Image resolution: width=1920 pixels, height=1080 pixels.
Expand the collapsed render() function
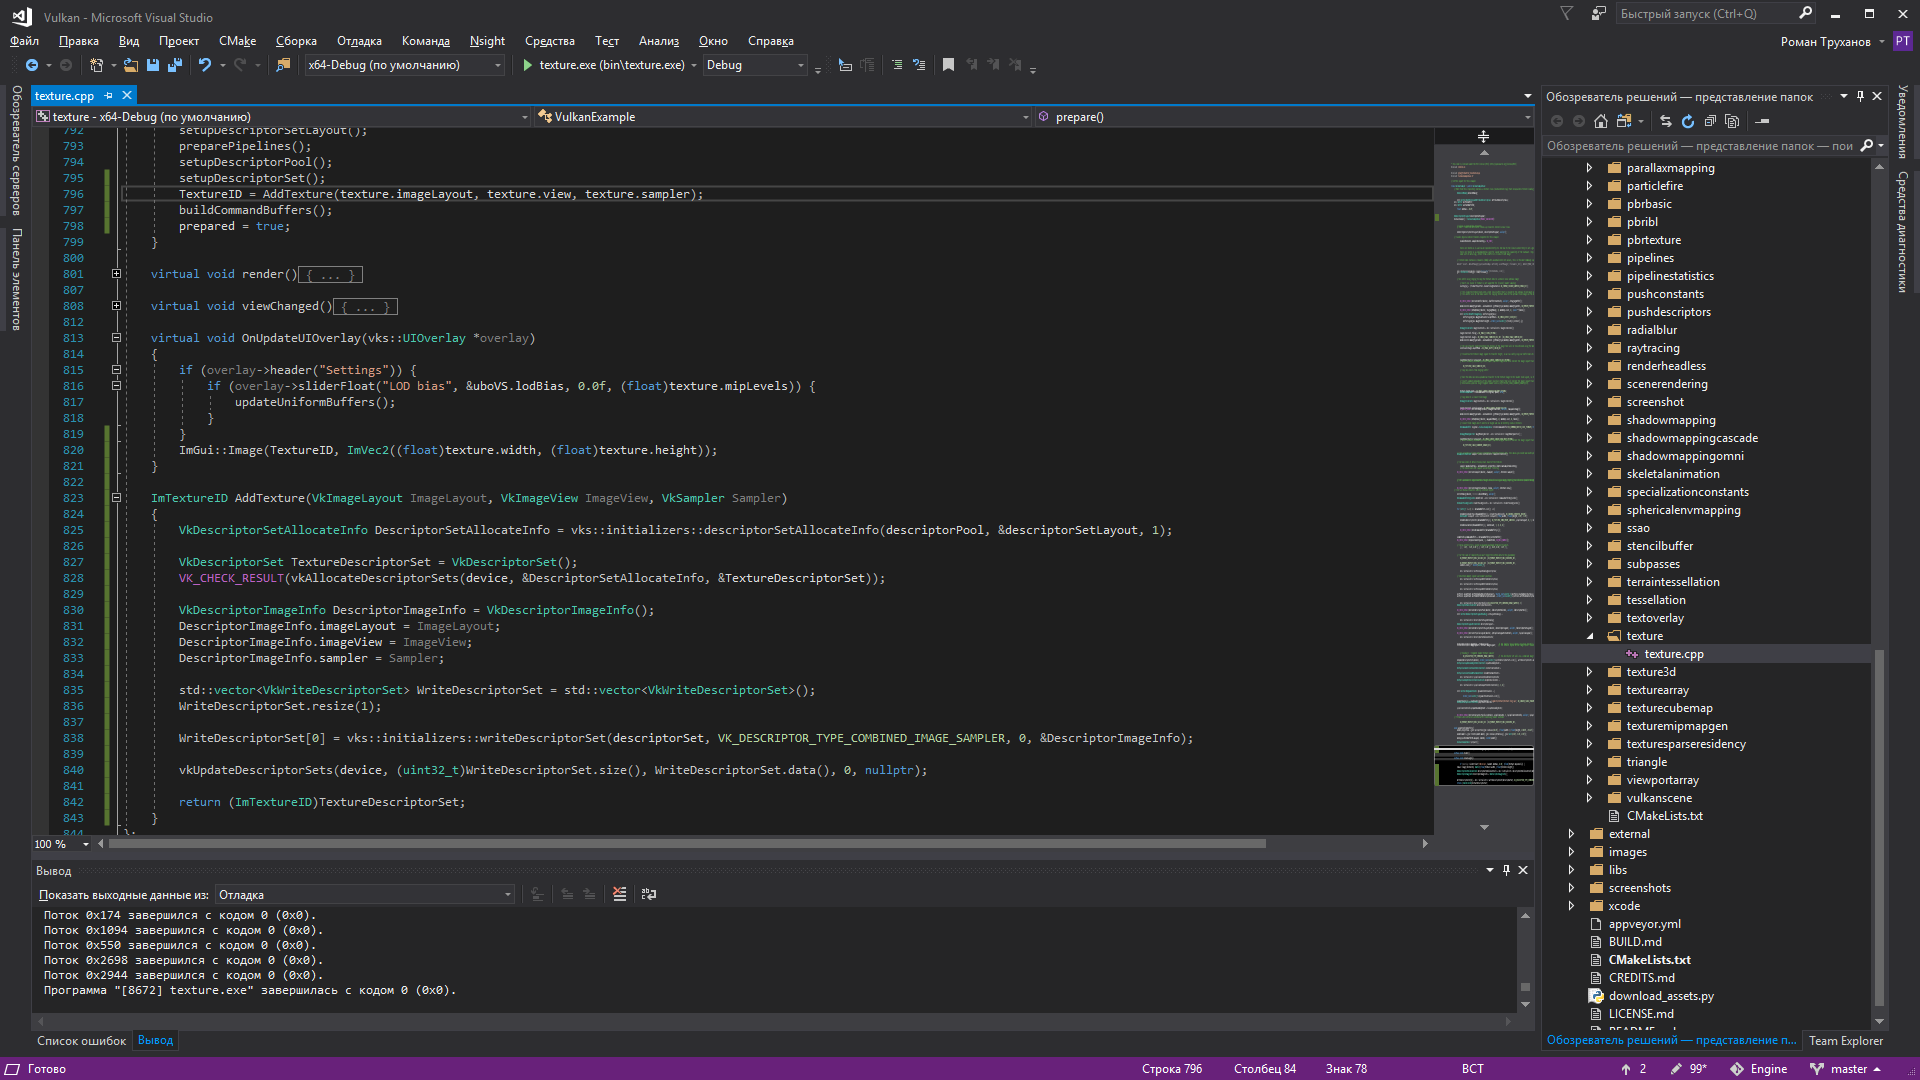pos(116,274)
